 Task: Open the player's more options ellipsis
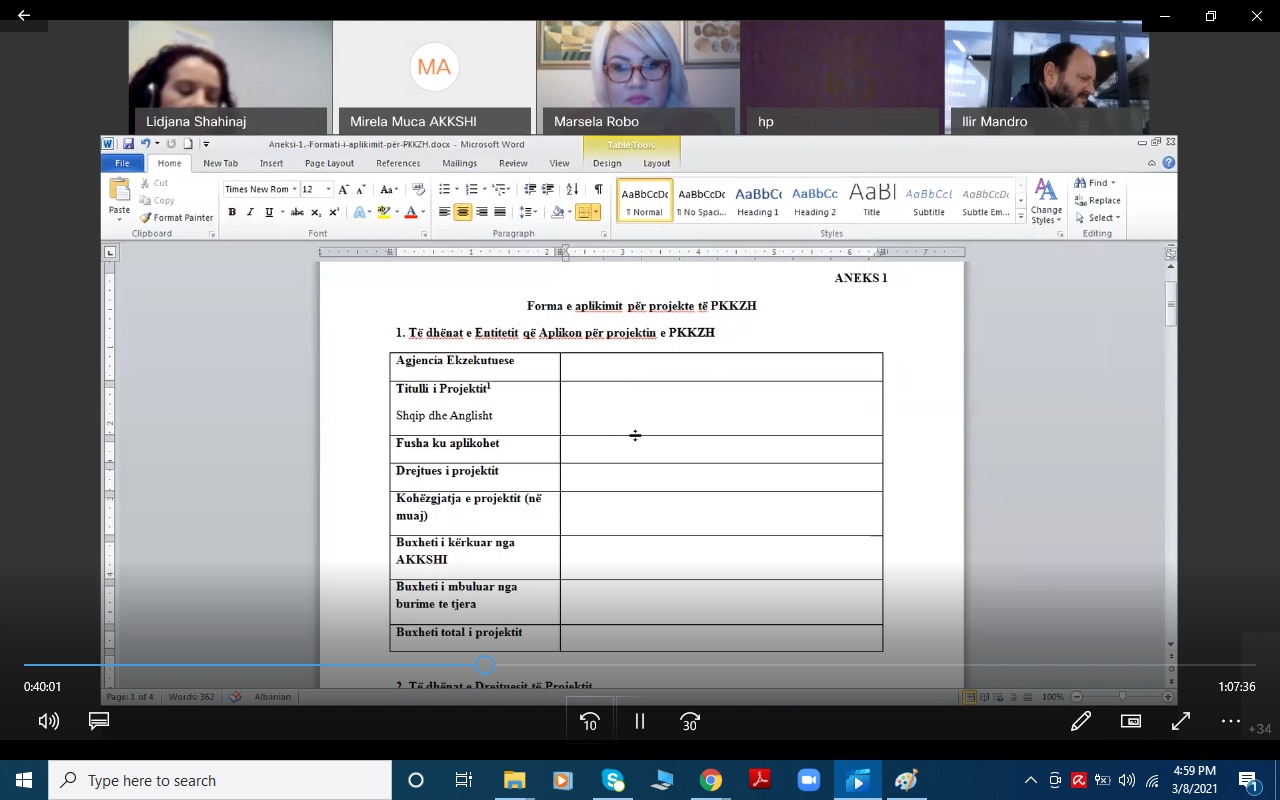click(x=1231, y=721)
